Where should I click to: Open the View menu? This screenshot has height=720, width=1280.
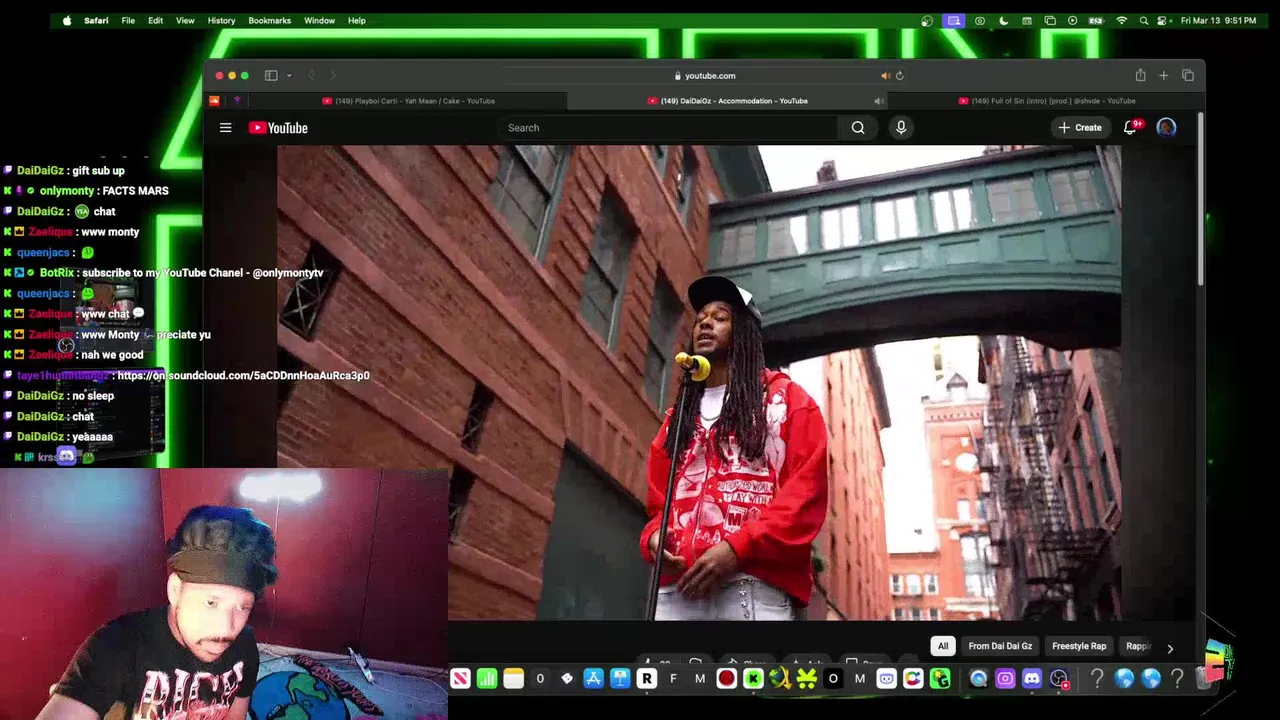click(x=185, y=20)
